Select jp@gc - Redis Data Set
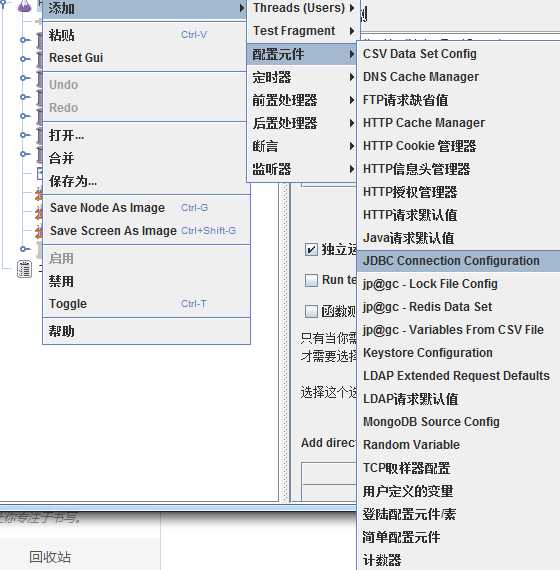This screenshot has width=560, height=570. coord(459,307)
